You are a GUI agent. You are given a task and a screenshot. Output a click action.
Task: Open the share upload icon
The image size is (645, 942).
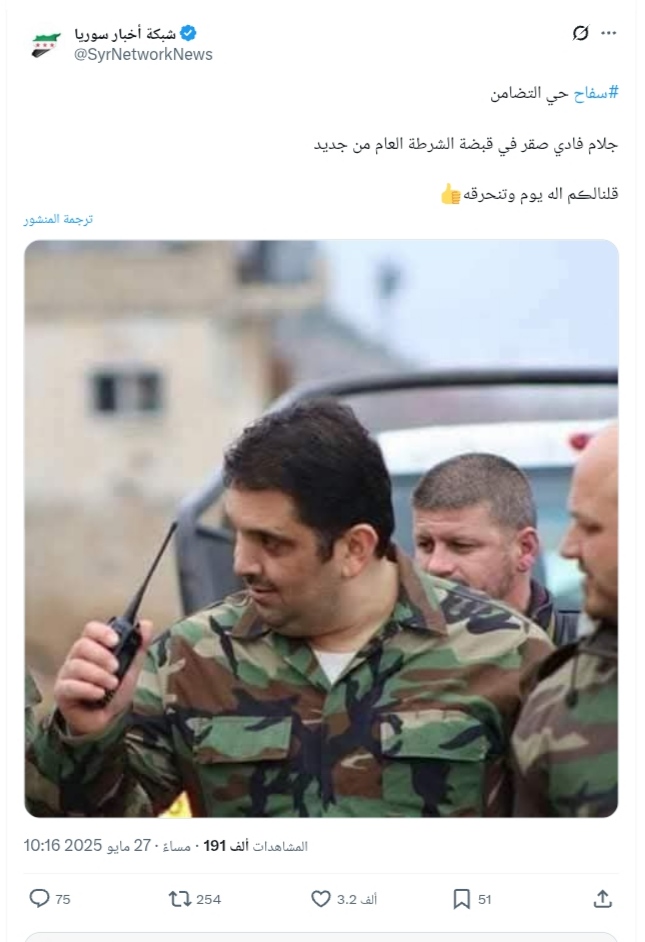tap(602, 899)
